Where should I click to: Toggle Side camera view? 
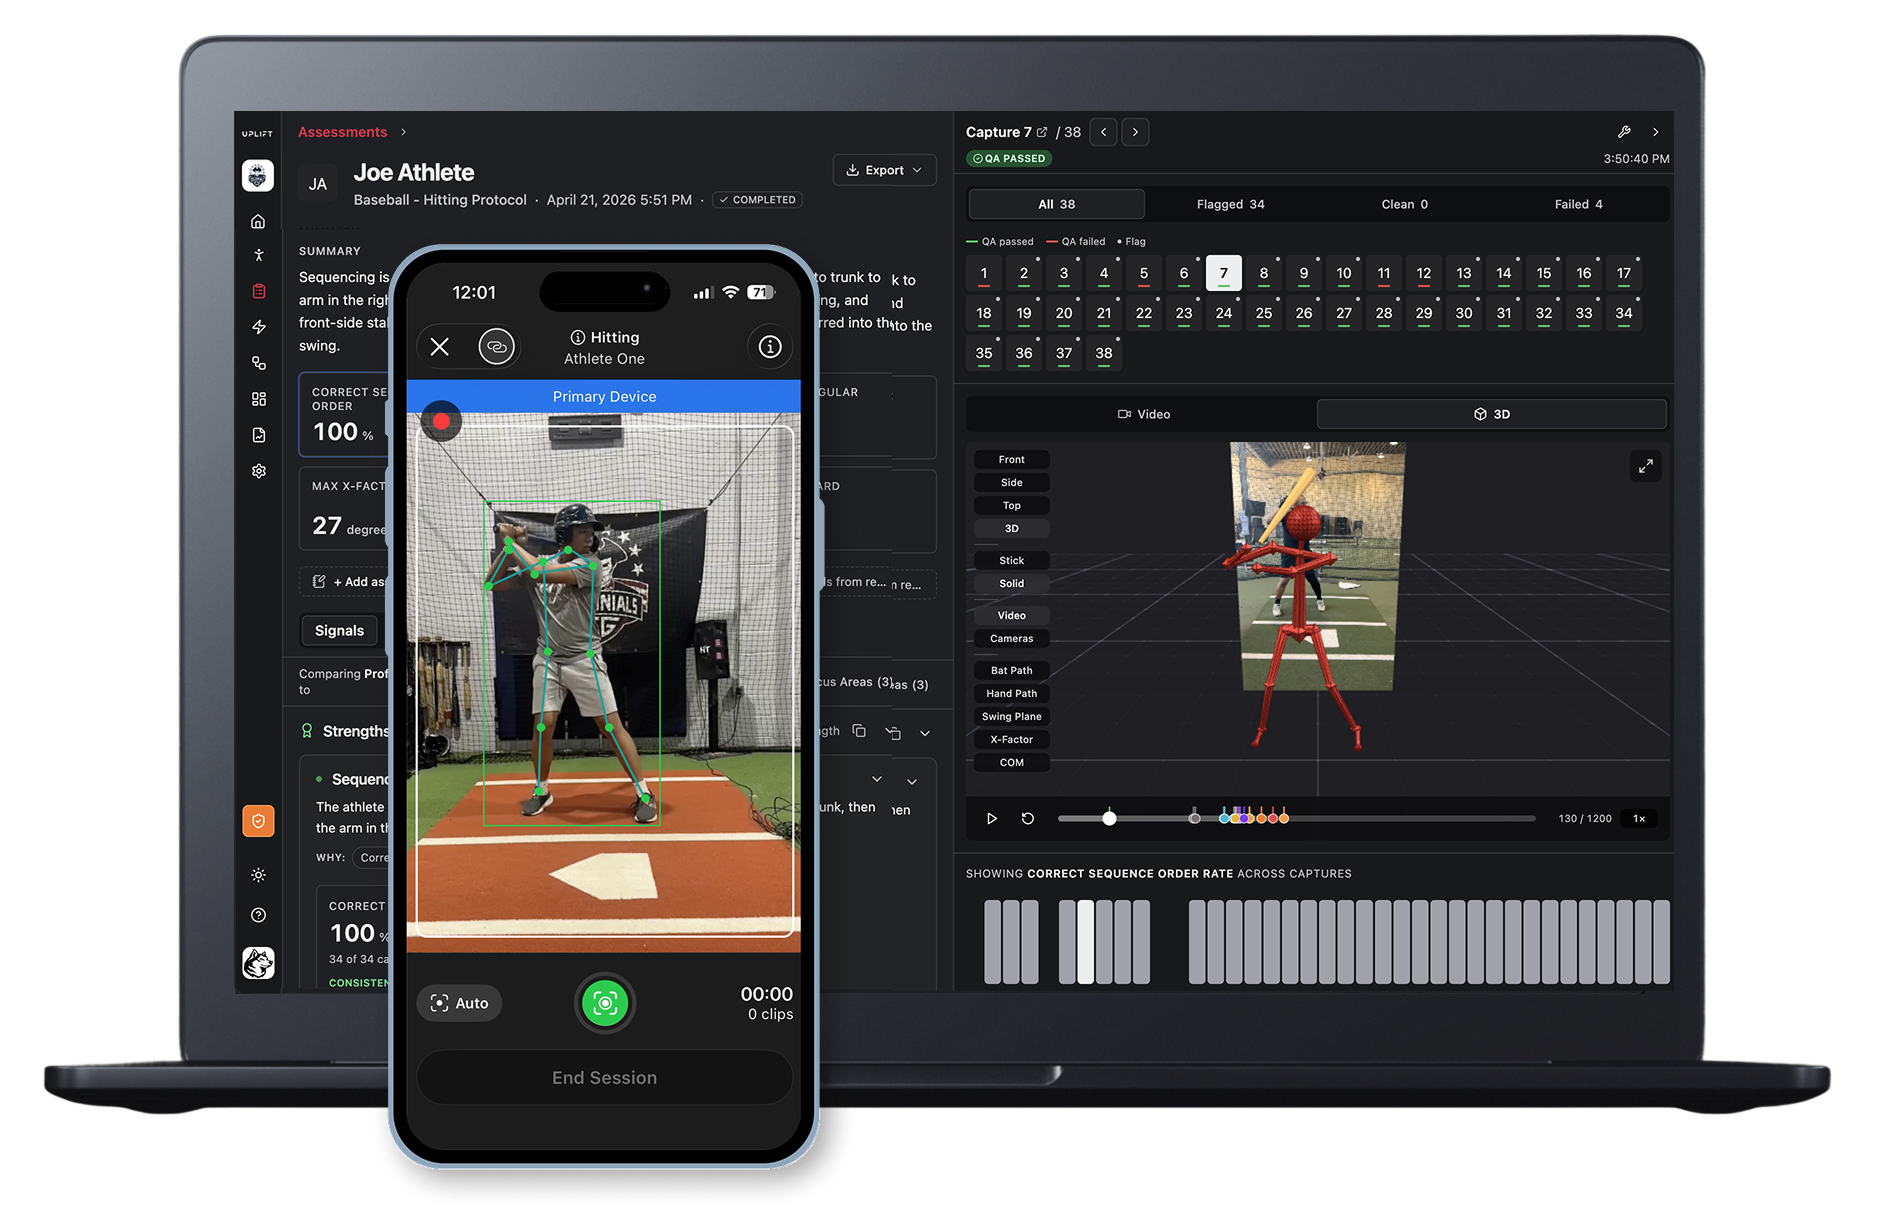tap(1012, 483)
